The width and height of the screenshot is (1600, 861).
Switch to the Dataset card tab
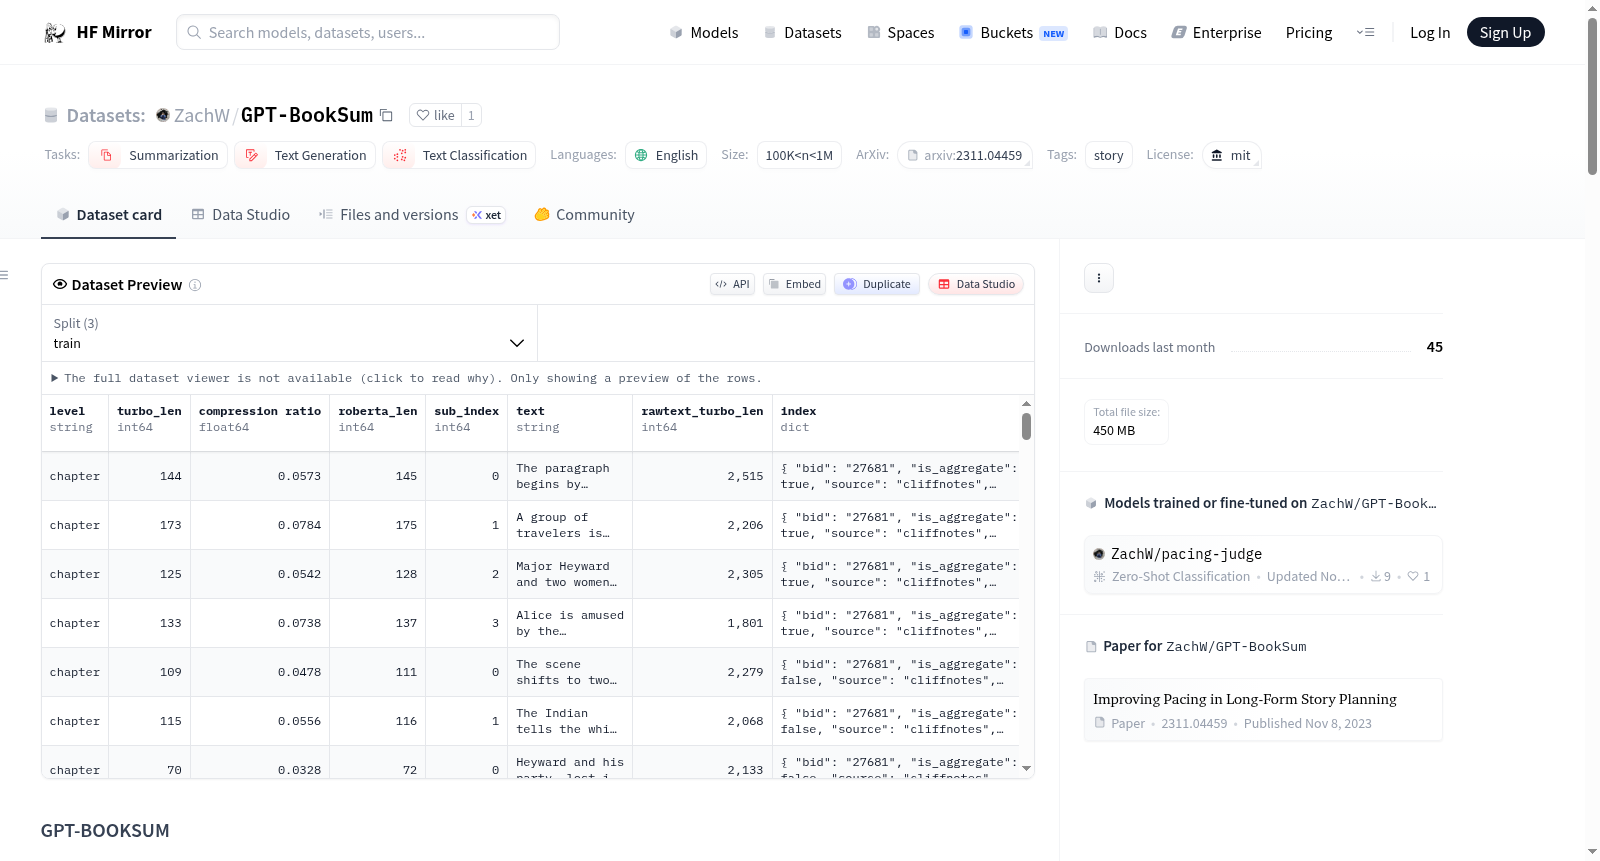click(109, 215)
